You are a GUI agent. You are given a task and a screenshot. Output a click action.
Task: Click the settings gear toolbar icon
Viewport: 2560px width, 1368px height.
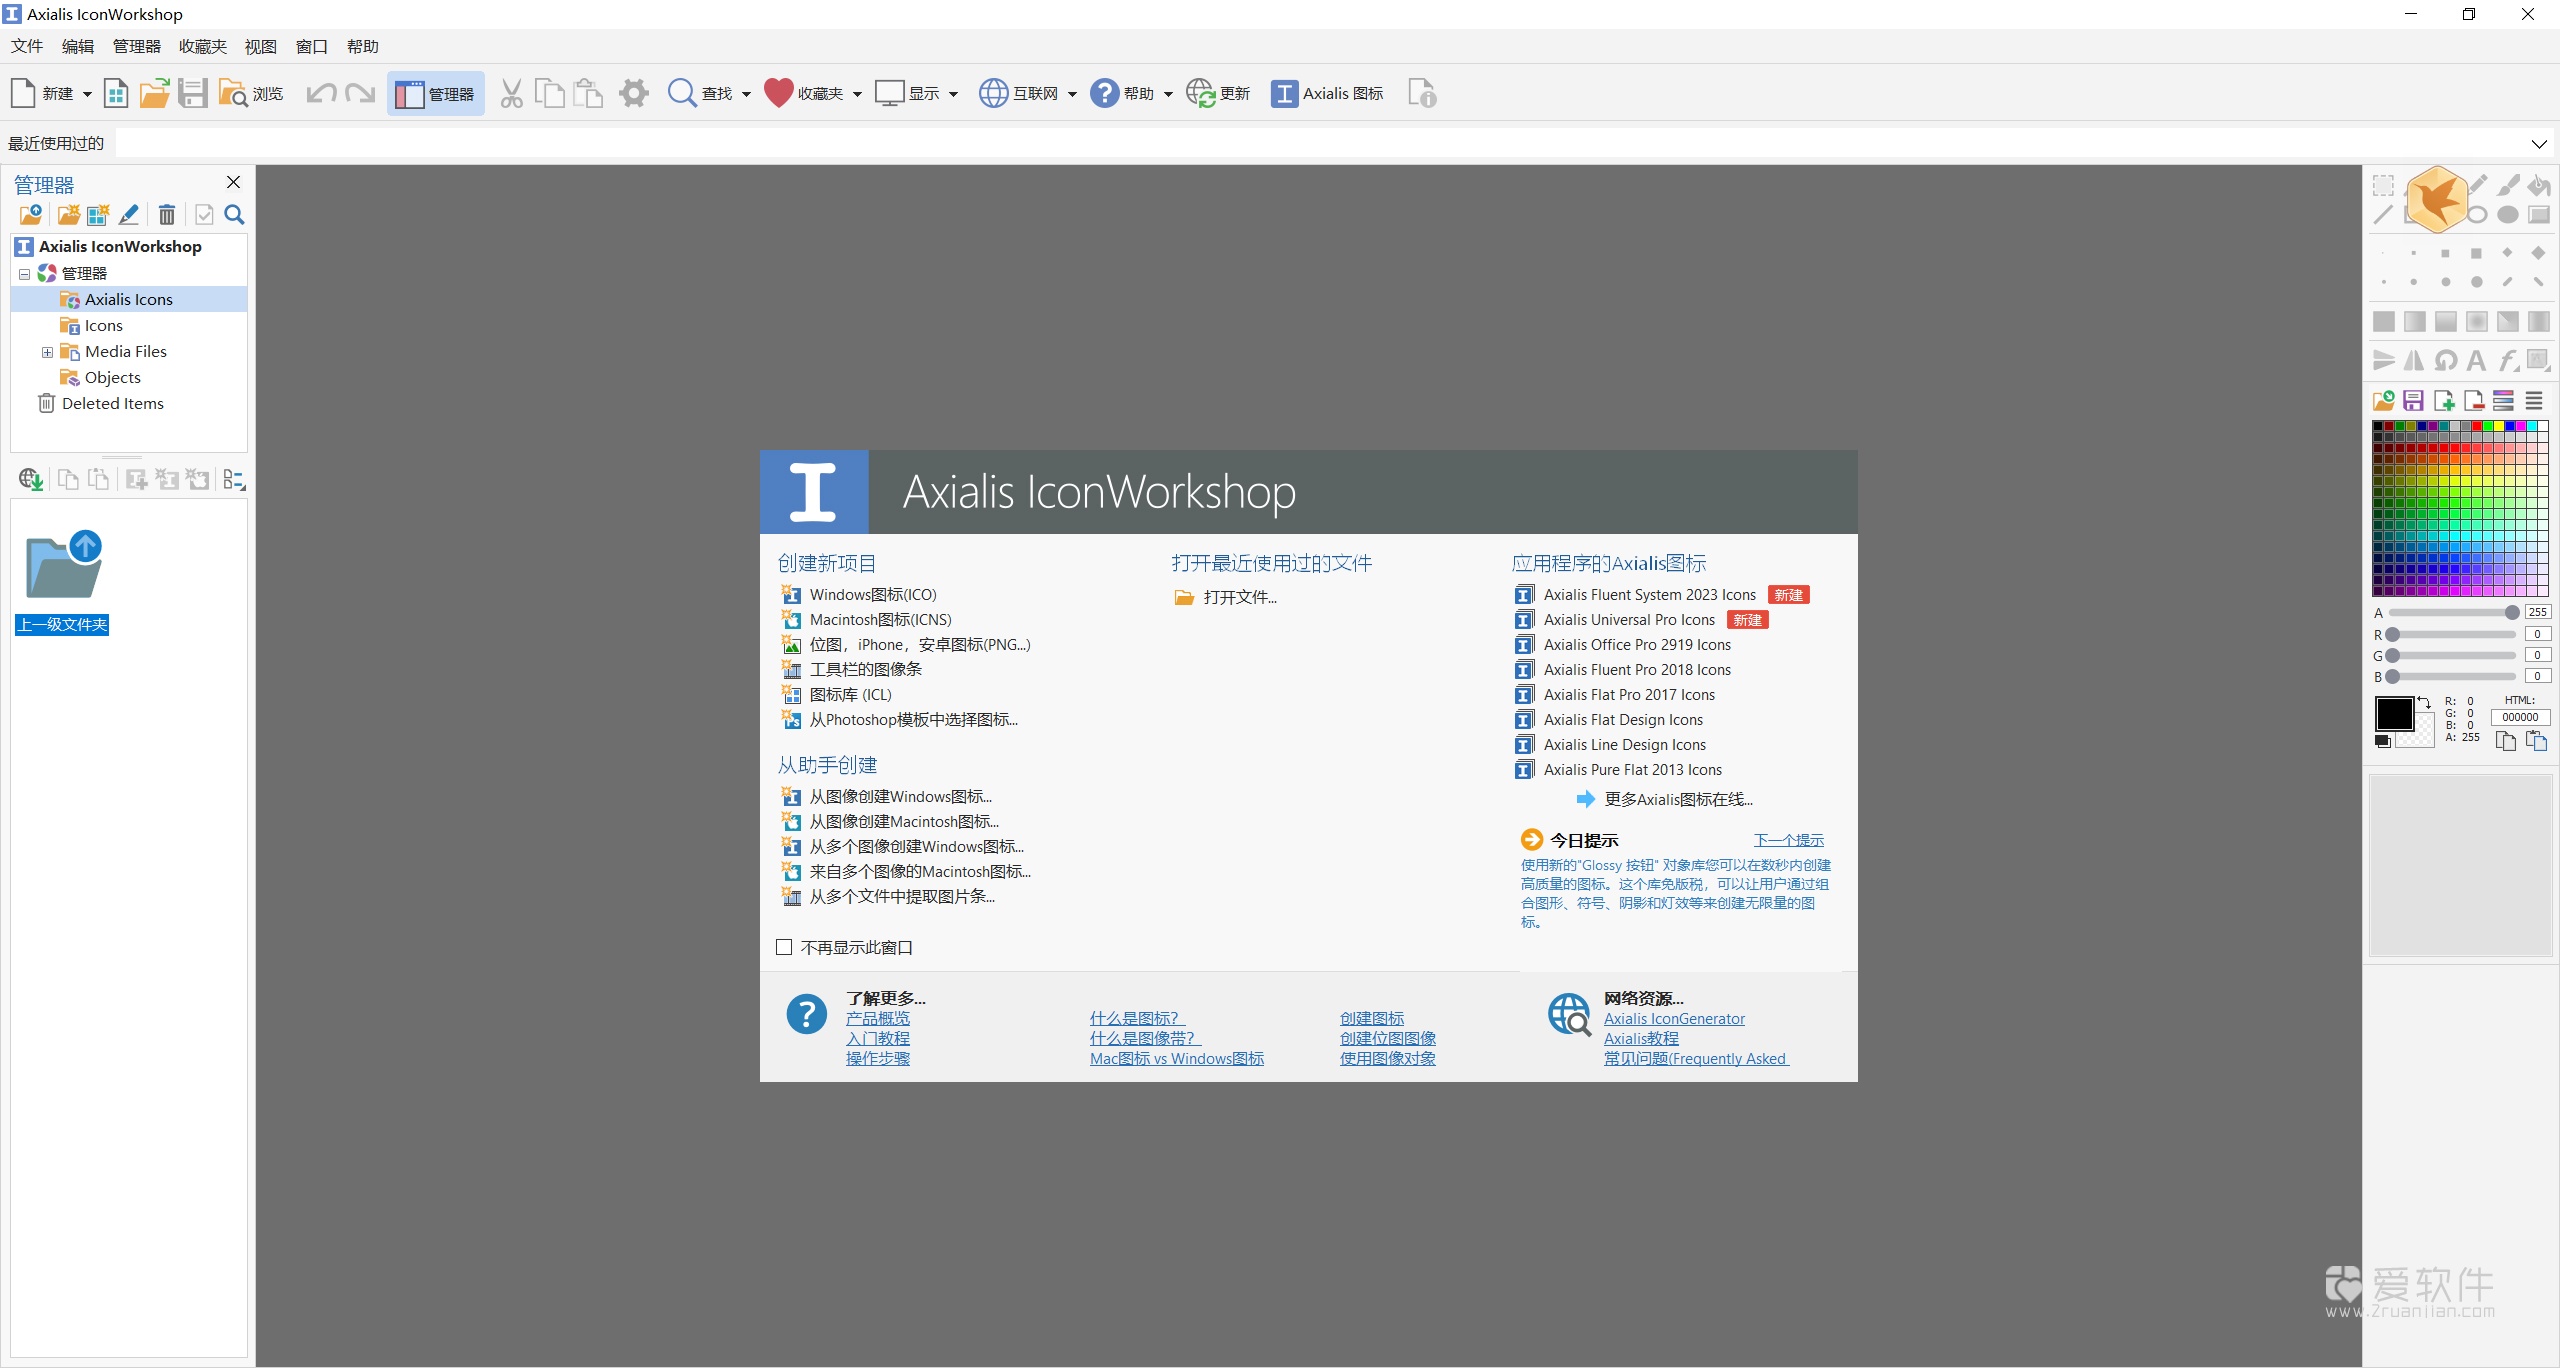(x=633, y=94)
